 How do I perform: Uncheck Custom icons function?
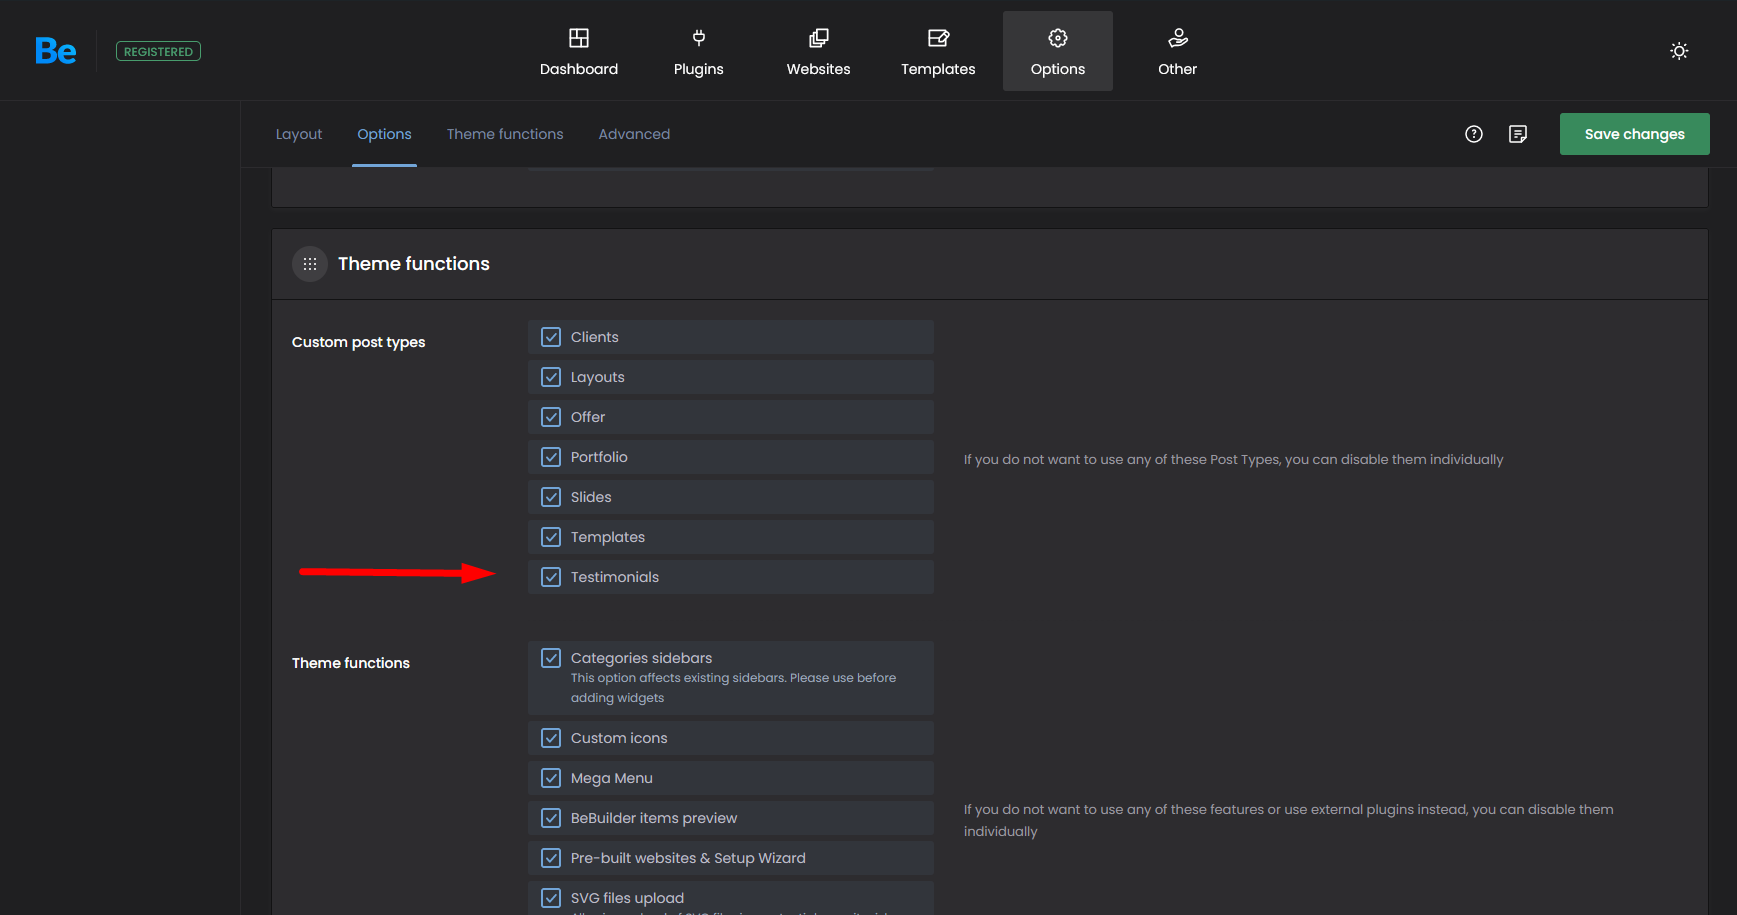[x=551, y=738]
